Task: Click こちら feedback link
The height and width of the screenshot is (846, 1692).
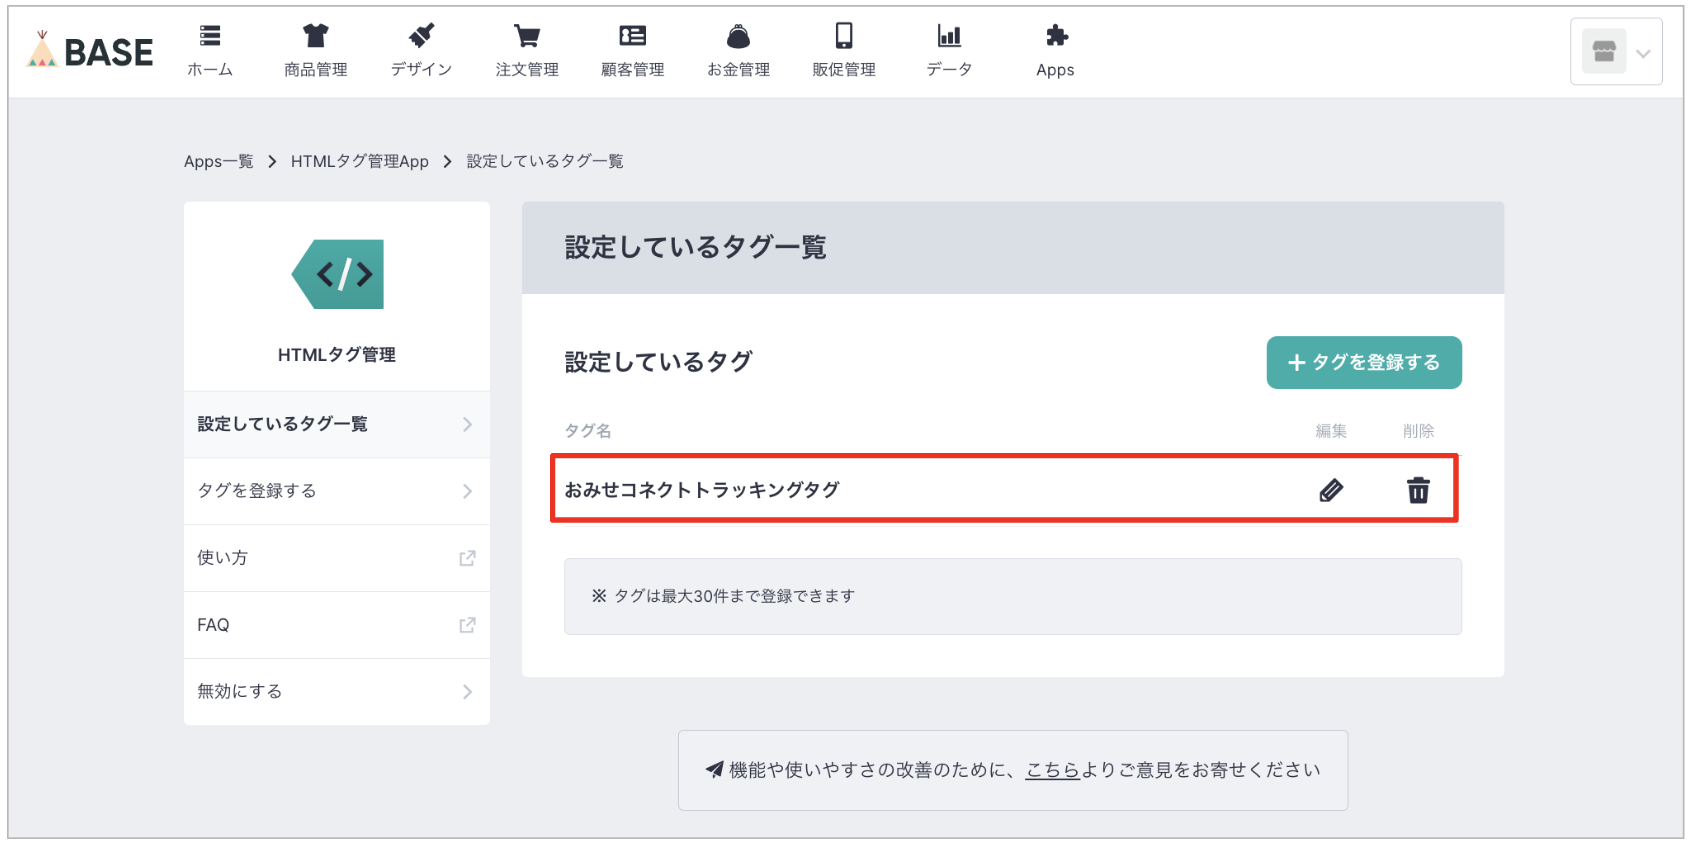Action: (x=1052, y=770)
